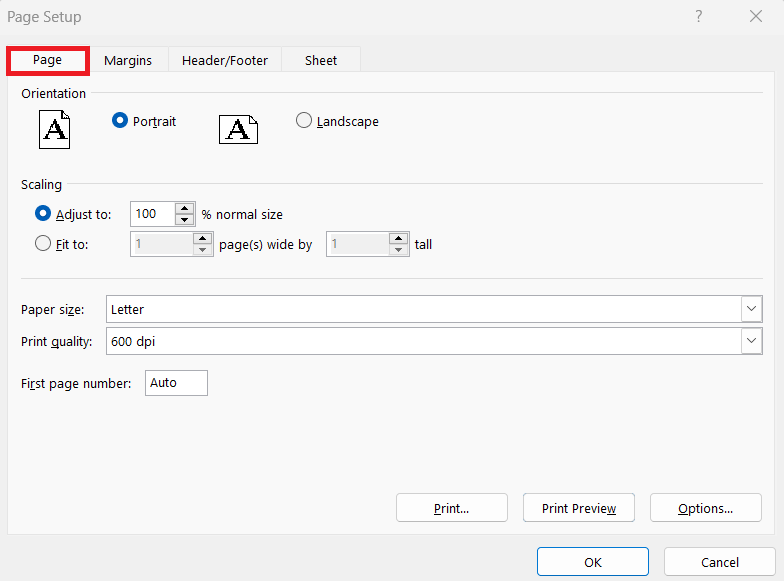
Task: Switch to the Page tab
Action: coord(48,60)
